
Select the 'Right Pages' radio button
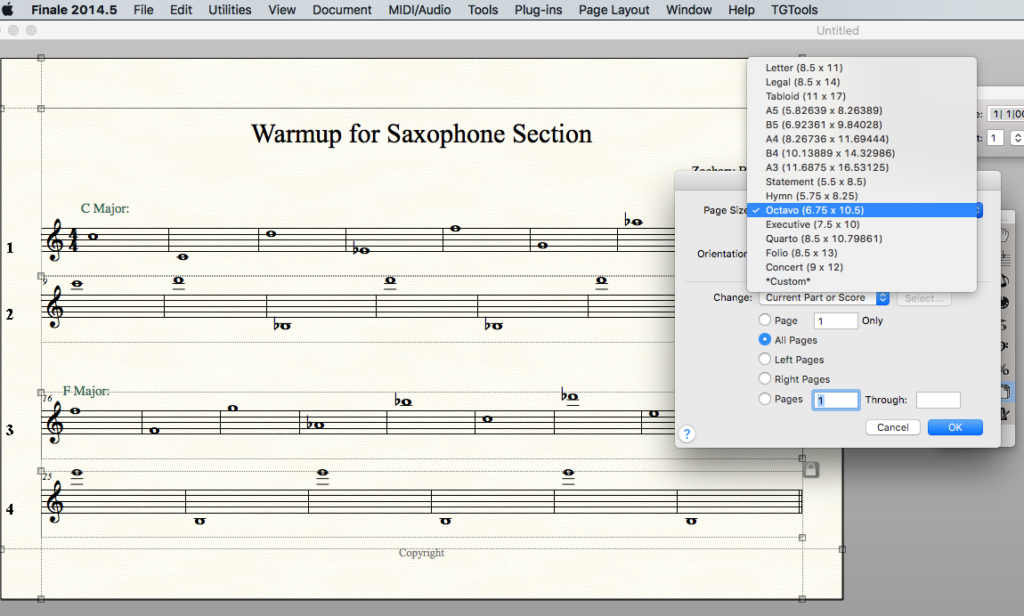pos(765,379)
